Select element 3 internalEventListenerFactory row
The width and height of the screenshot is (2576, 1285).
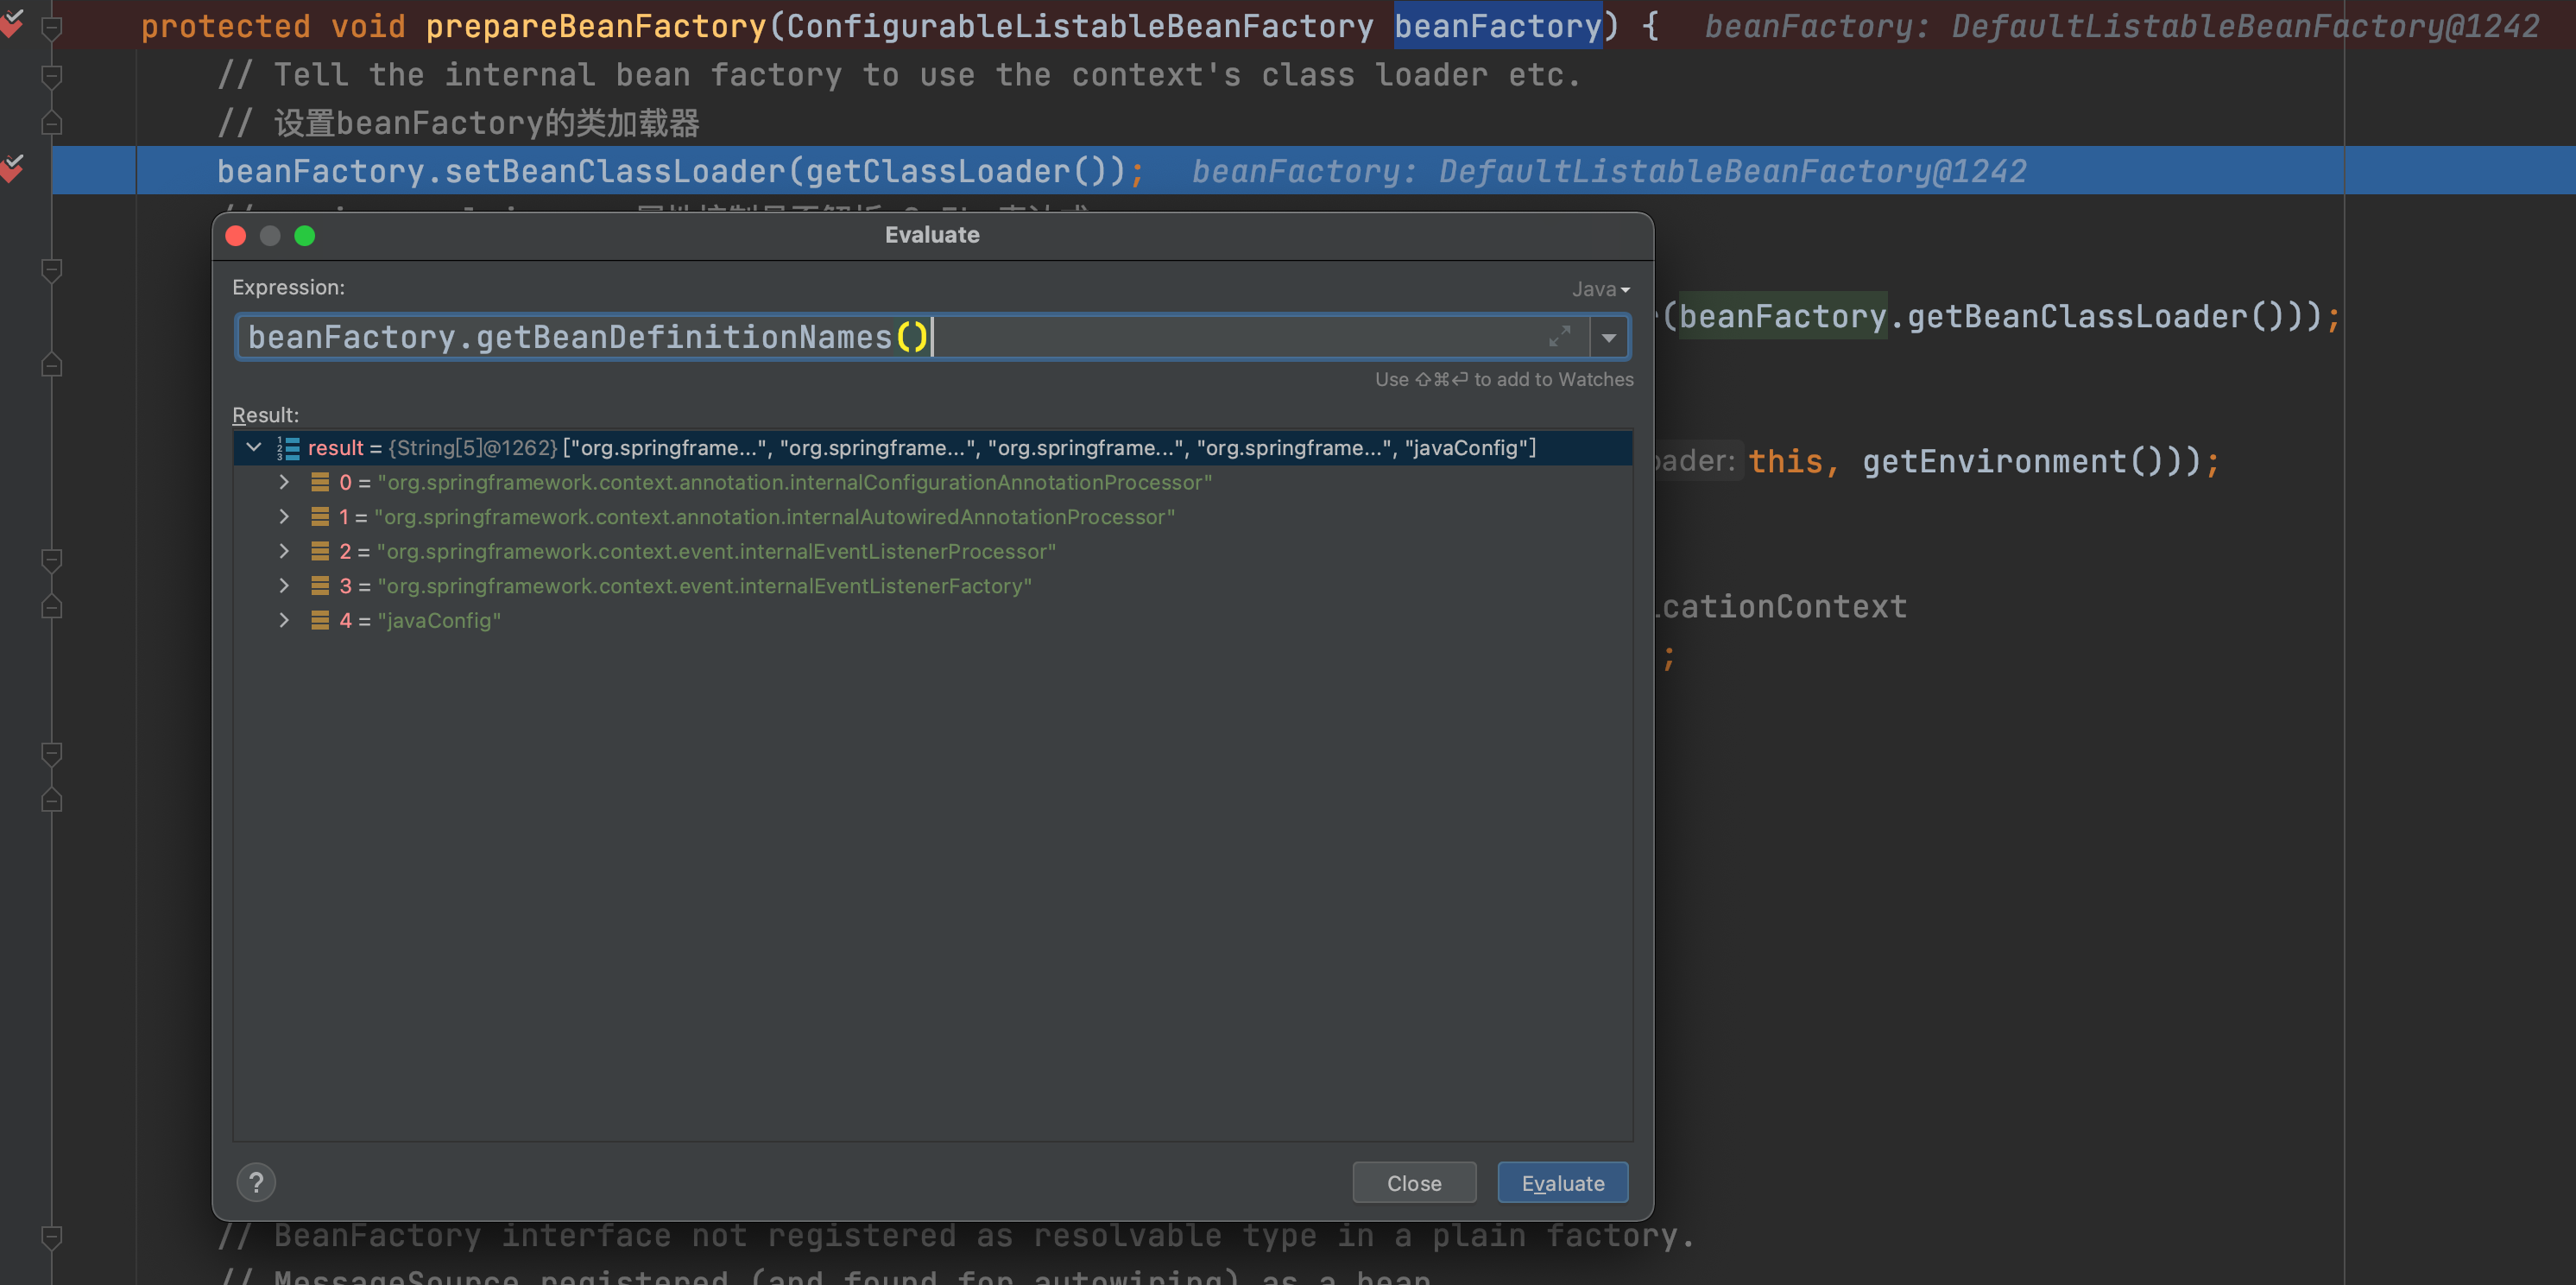703,586
